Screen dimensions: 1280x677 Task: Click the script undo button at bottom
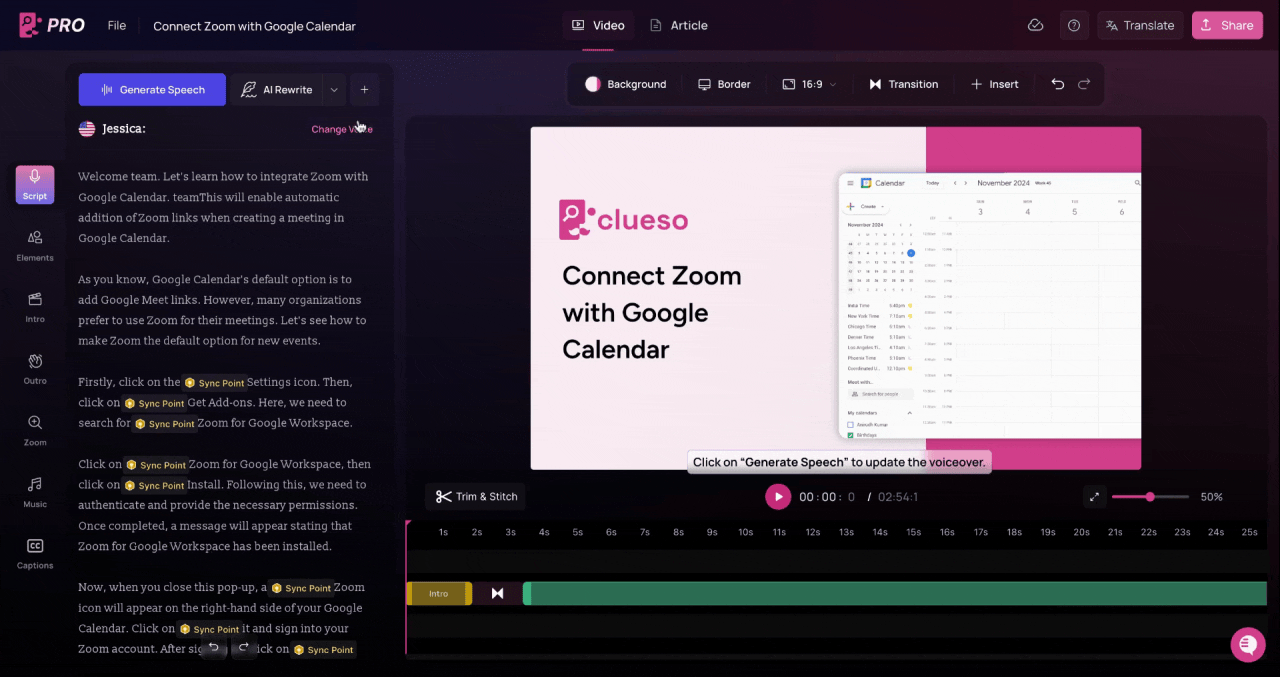coord(213,648)
